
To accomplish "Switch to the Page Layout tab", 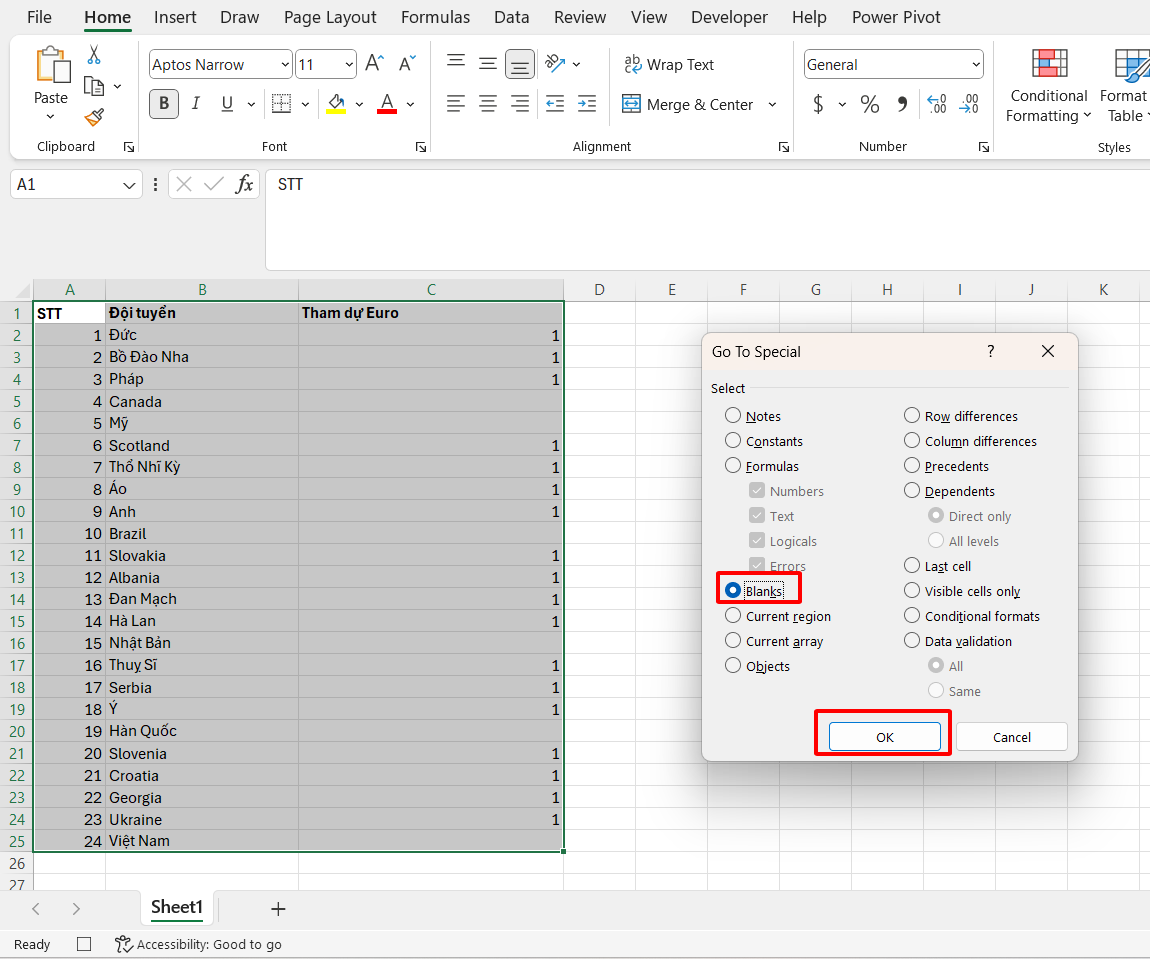I will [330, 17].
